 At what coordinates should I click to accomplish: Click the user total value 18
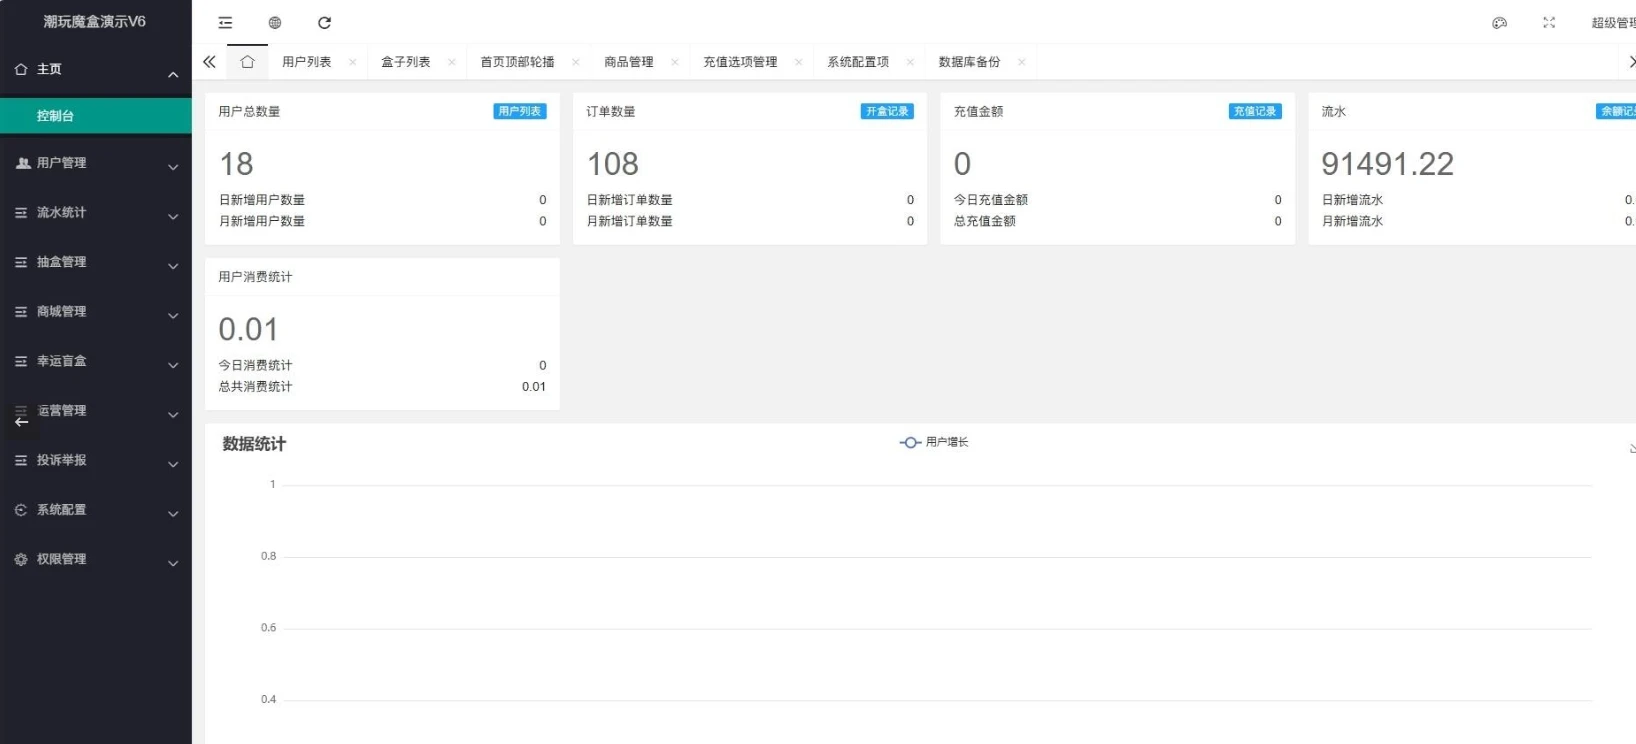click(236, 164)
